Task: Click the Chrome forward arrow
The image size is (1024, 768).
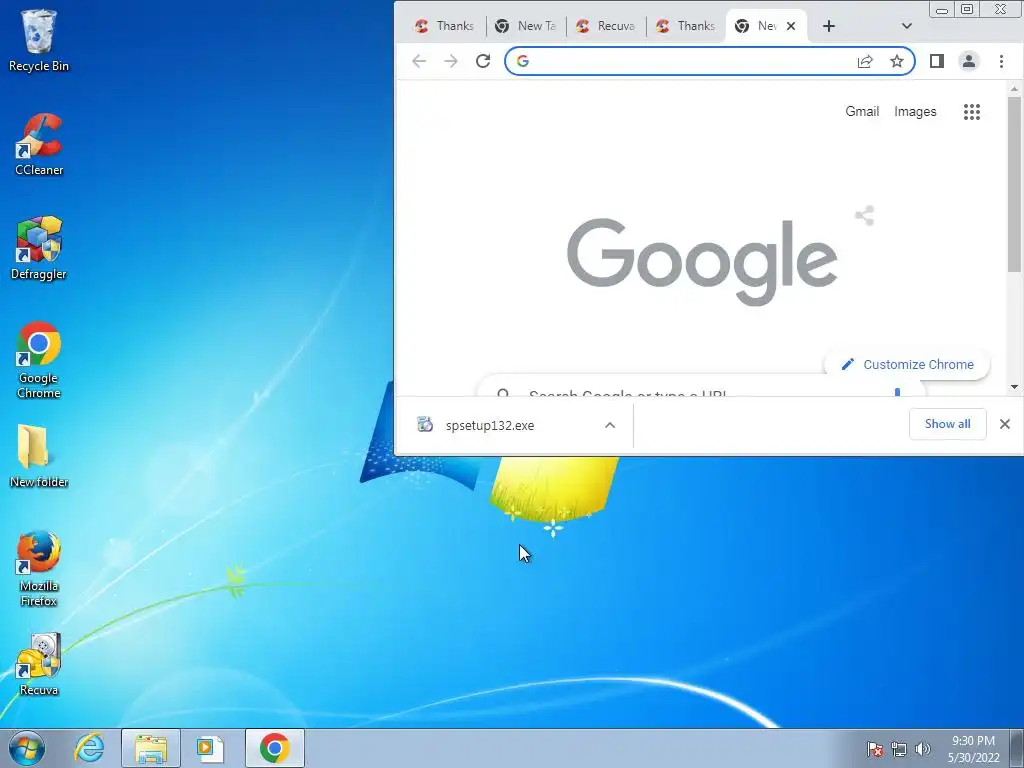Action: coord(451,61)
